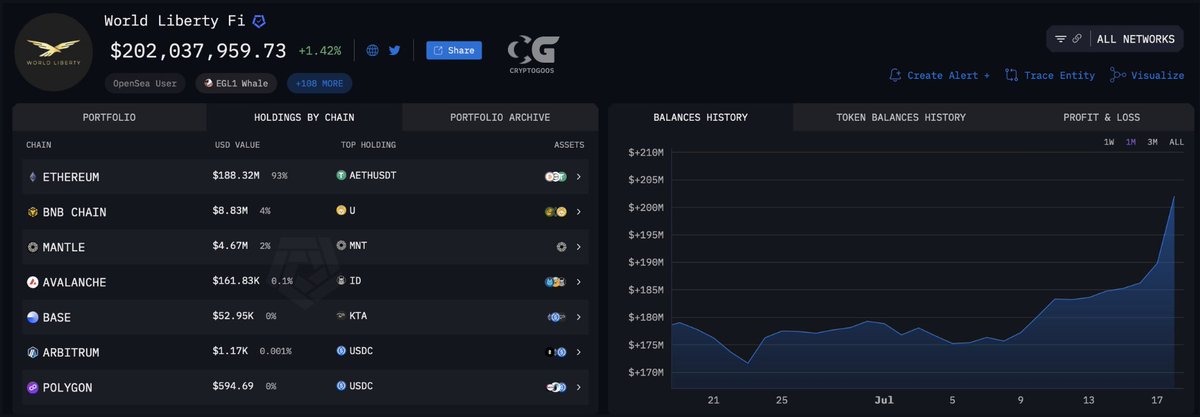Set chart range to 3M
The height and width of the screenshot is (417, 1200).
(x=1153, y=142)
